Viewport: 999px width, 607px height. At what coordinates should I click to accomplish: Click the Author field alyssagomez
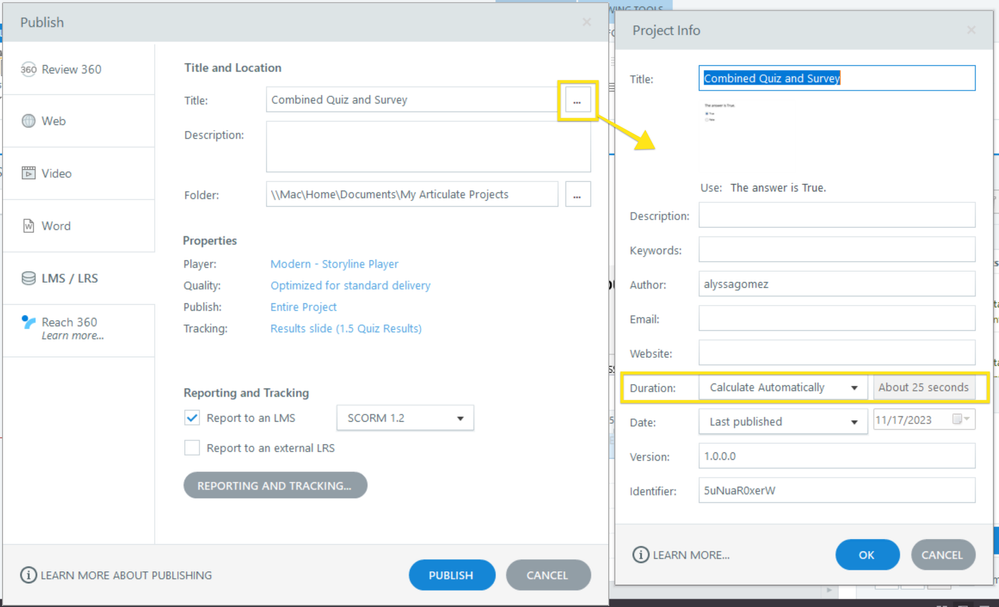tap(837, 284)
